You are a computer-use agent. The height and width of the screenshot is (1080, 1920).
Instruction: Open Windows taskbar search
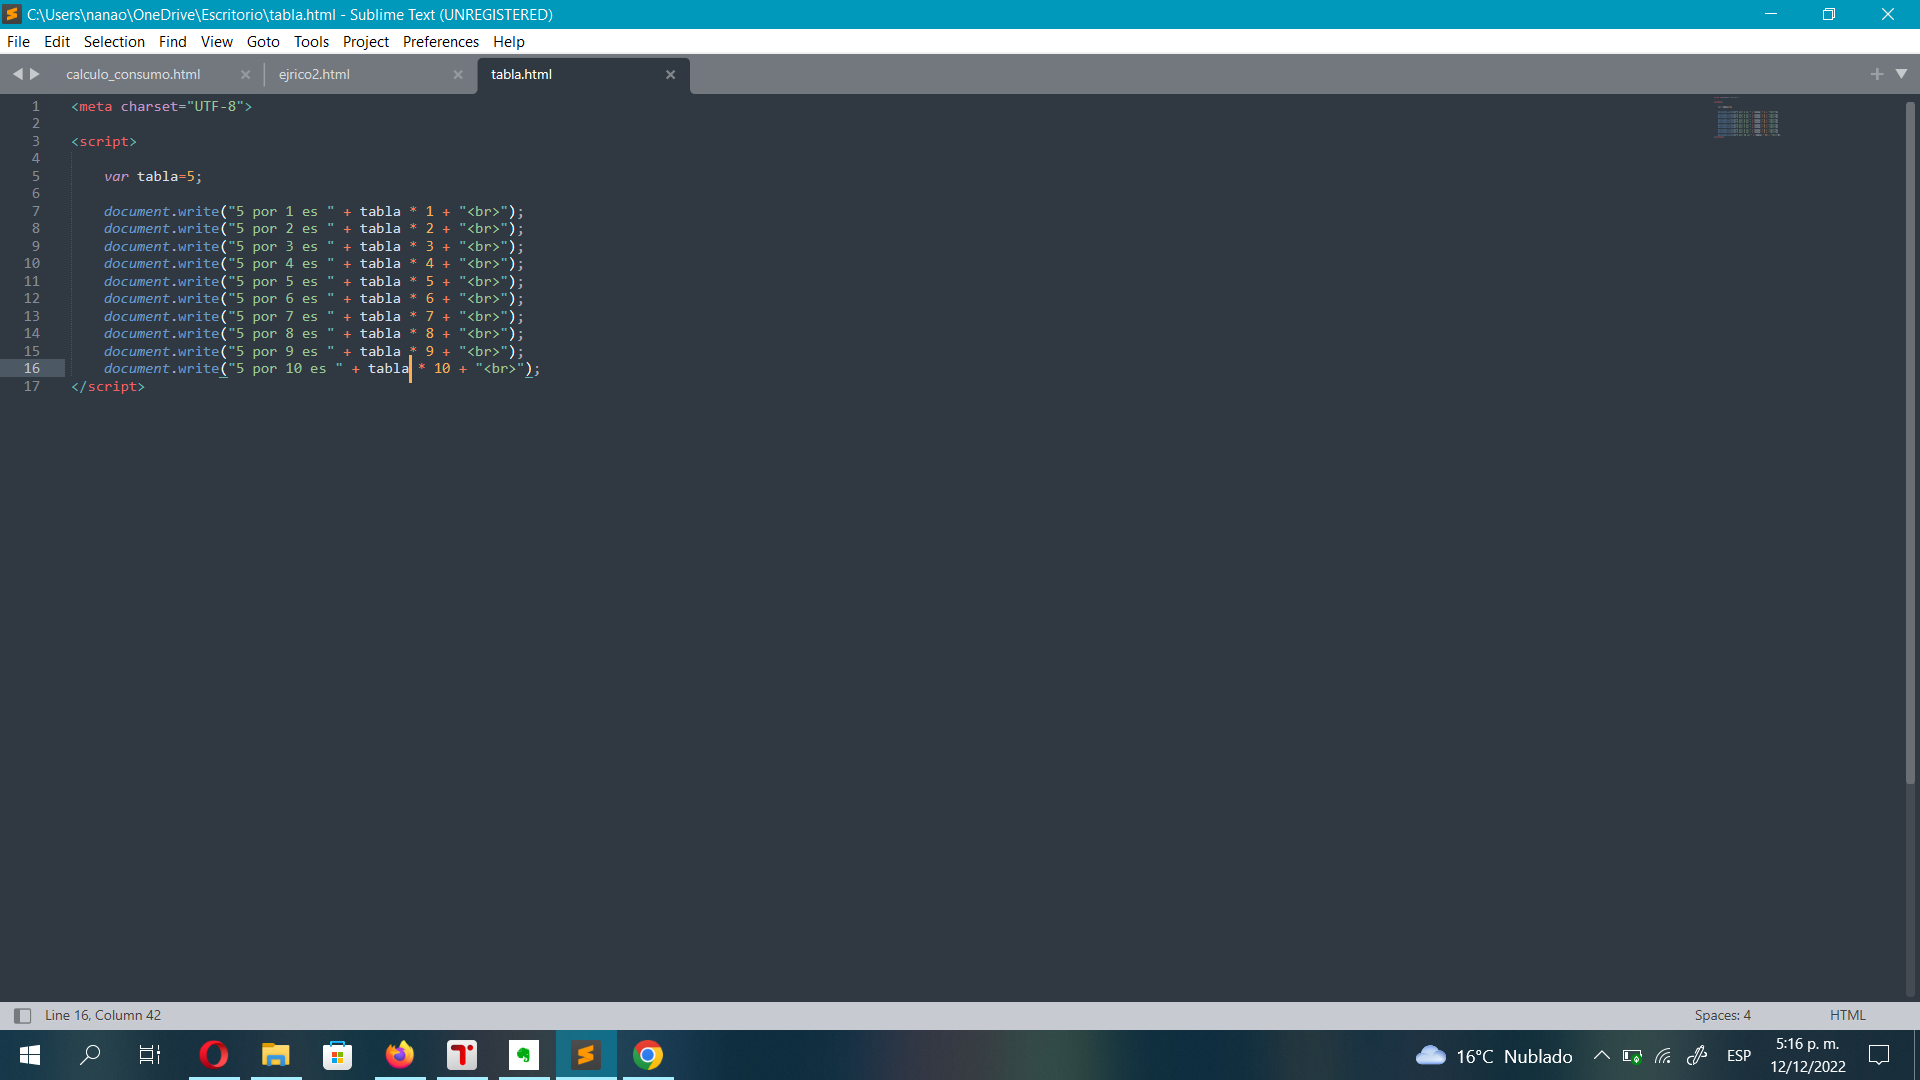click(90, 1055)
